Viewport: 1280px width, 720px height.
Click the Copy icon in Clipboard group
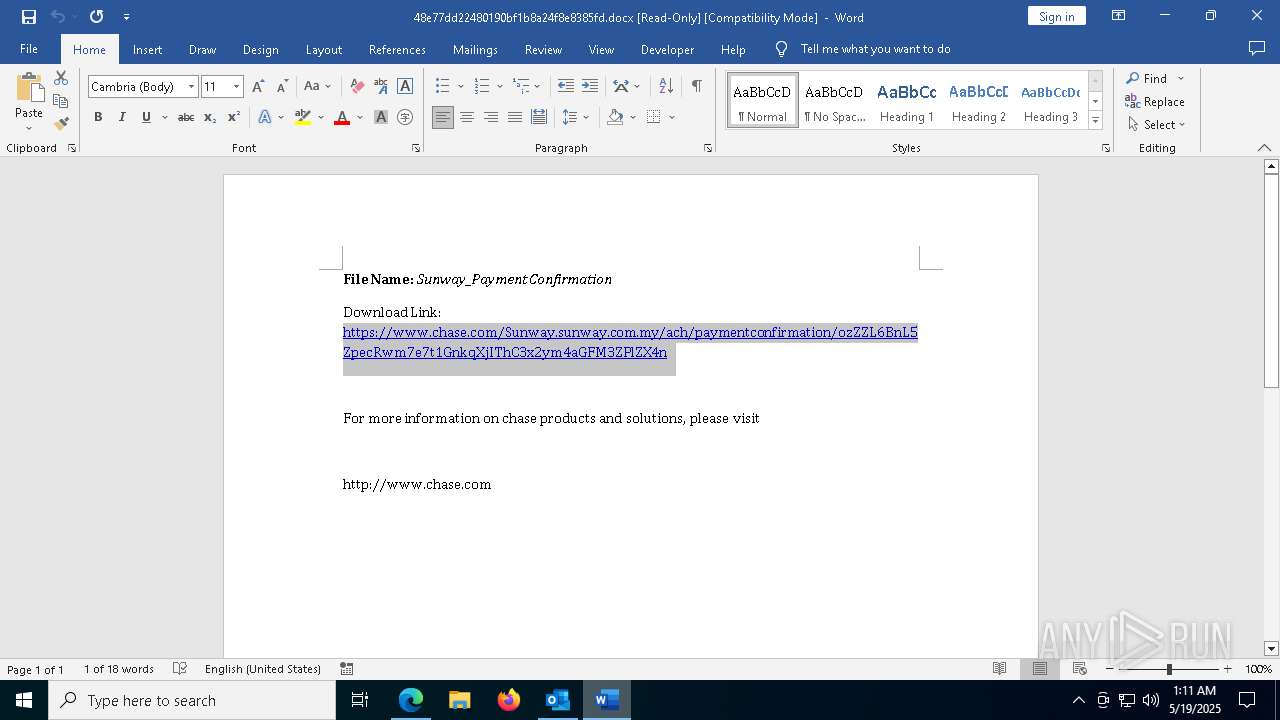pos(61,101)
